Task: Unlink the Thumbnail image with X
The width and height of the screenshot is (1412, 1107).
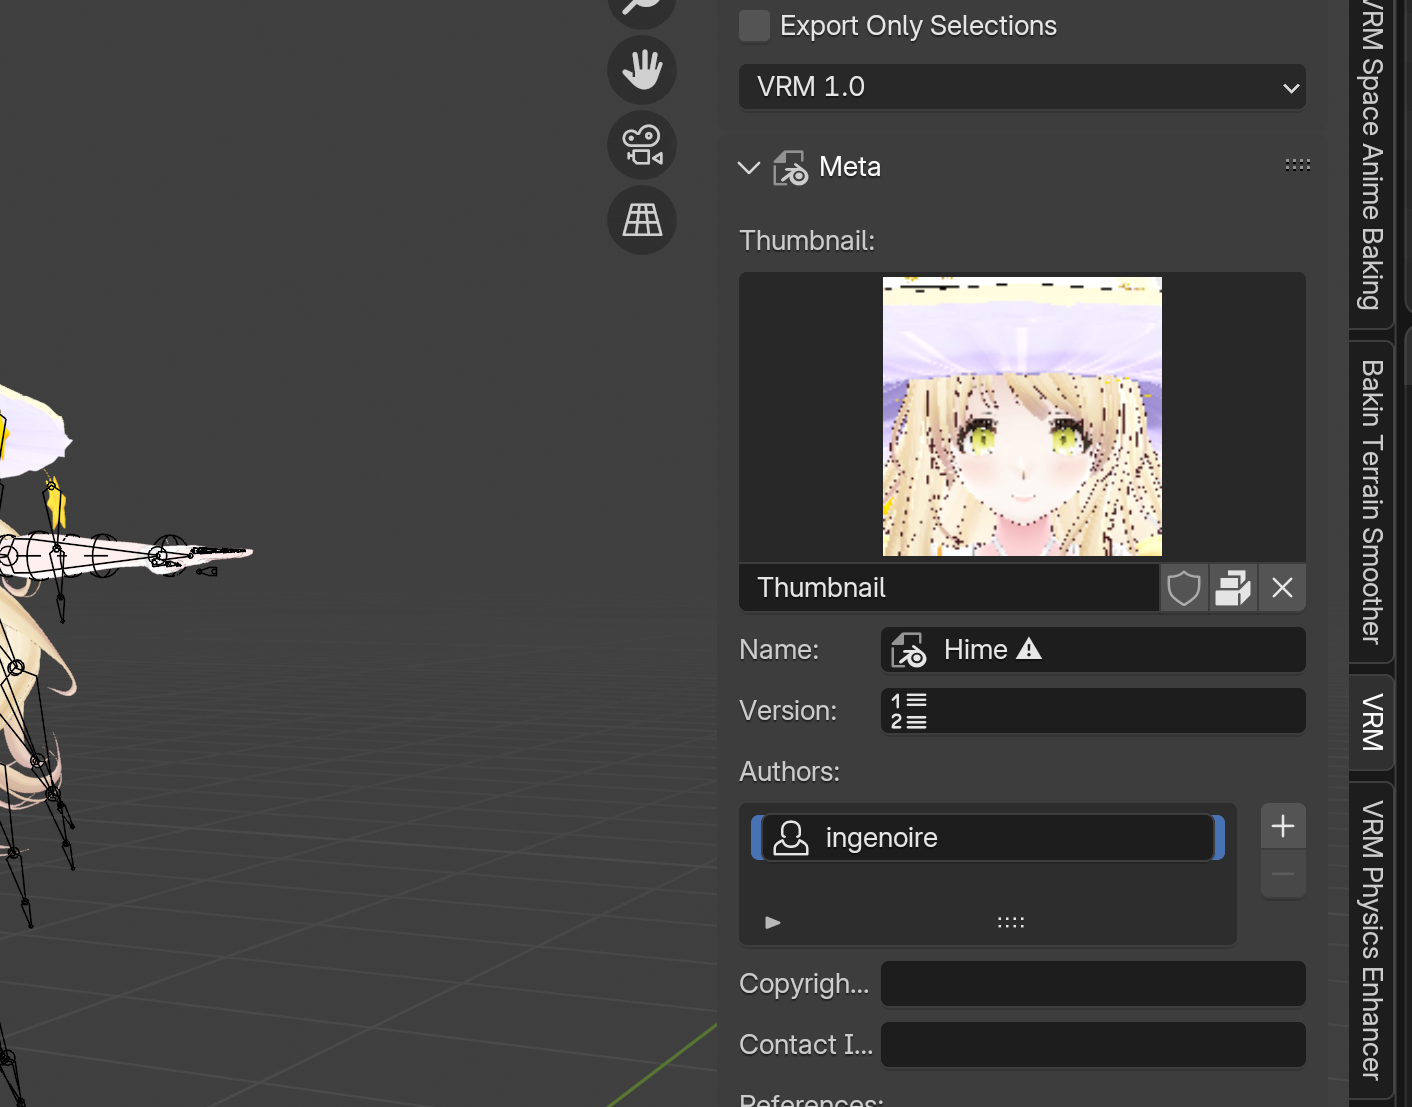Action: 1282,588
